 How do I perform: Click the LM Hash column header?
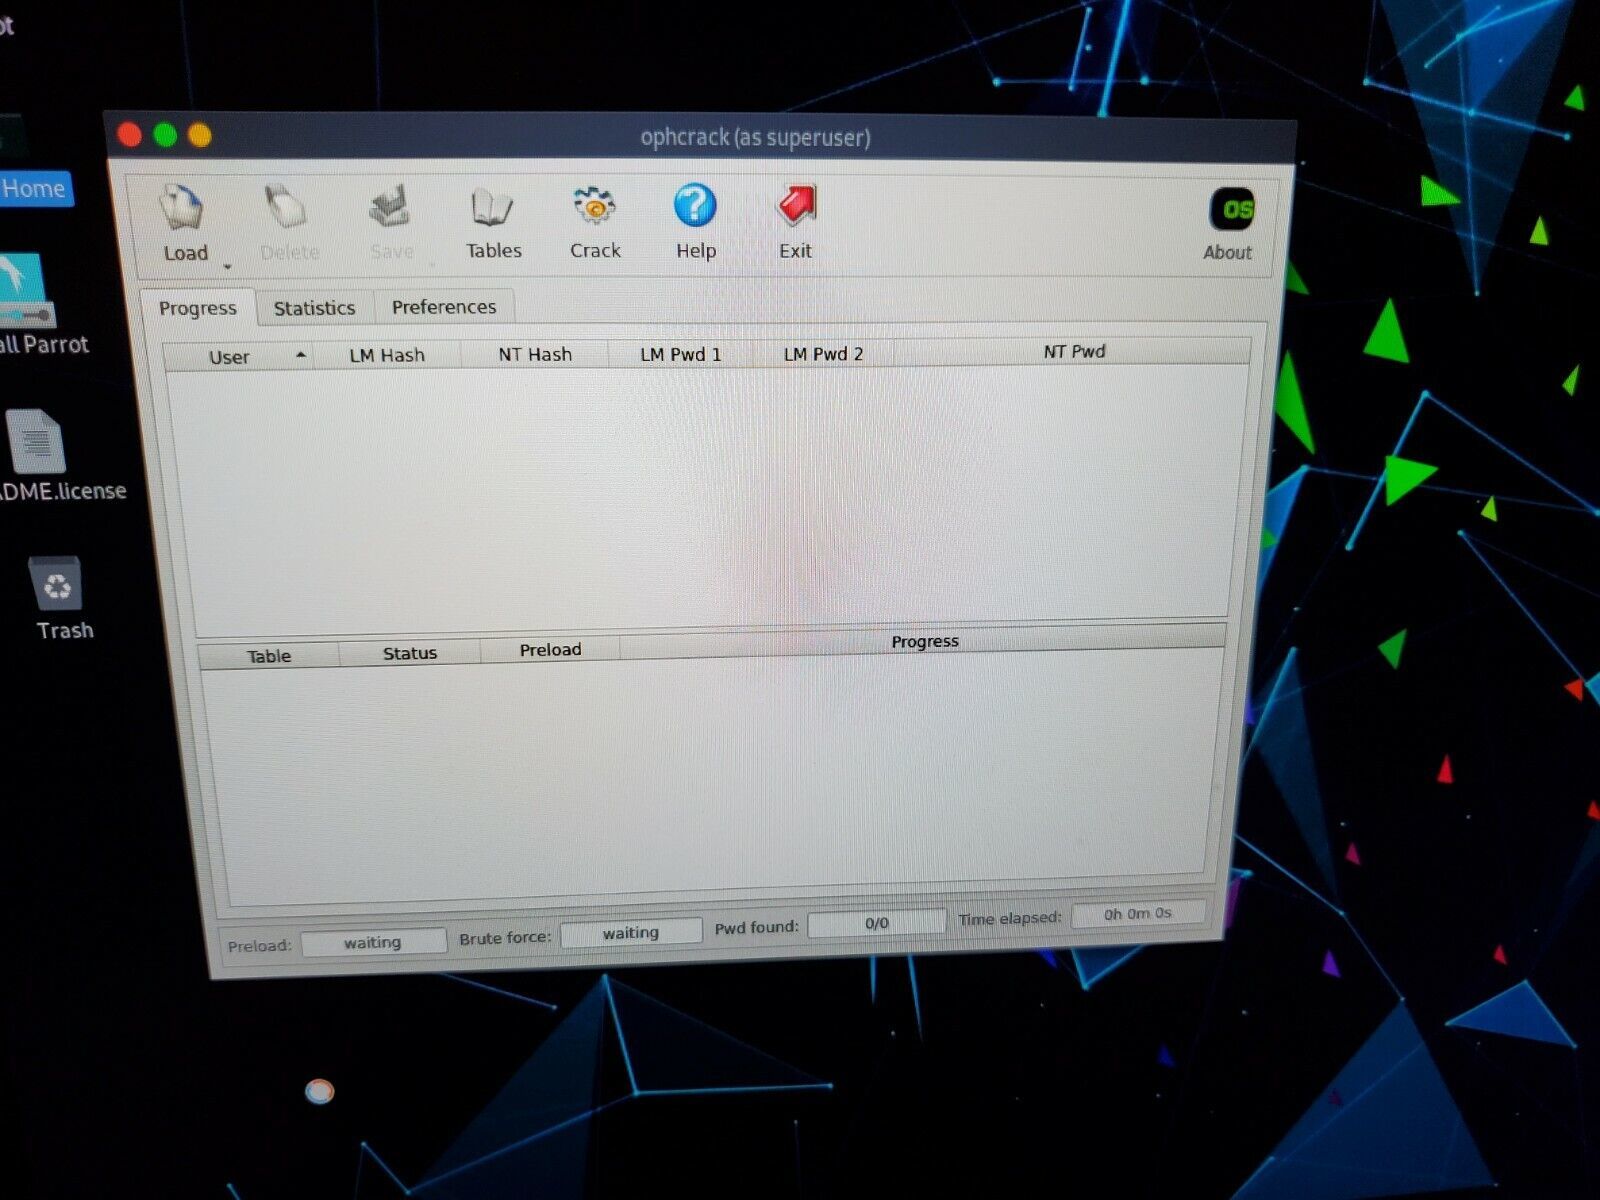387,355
